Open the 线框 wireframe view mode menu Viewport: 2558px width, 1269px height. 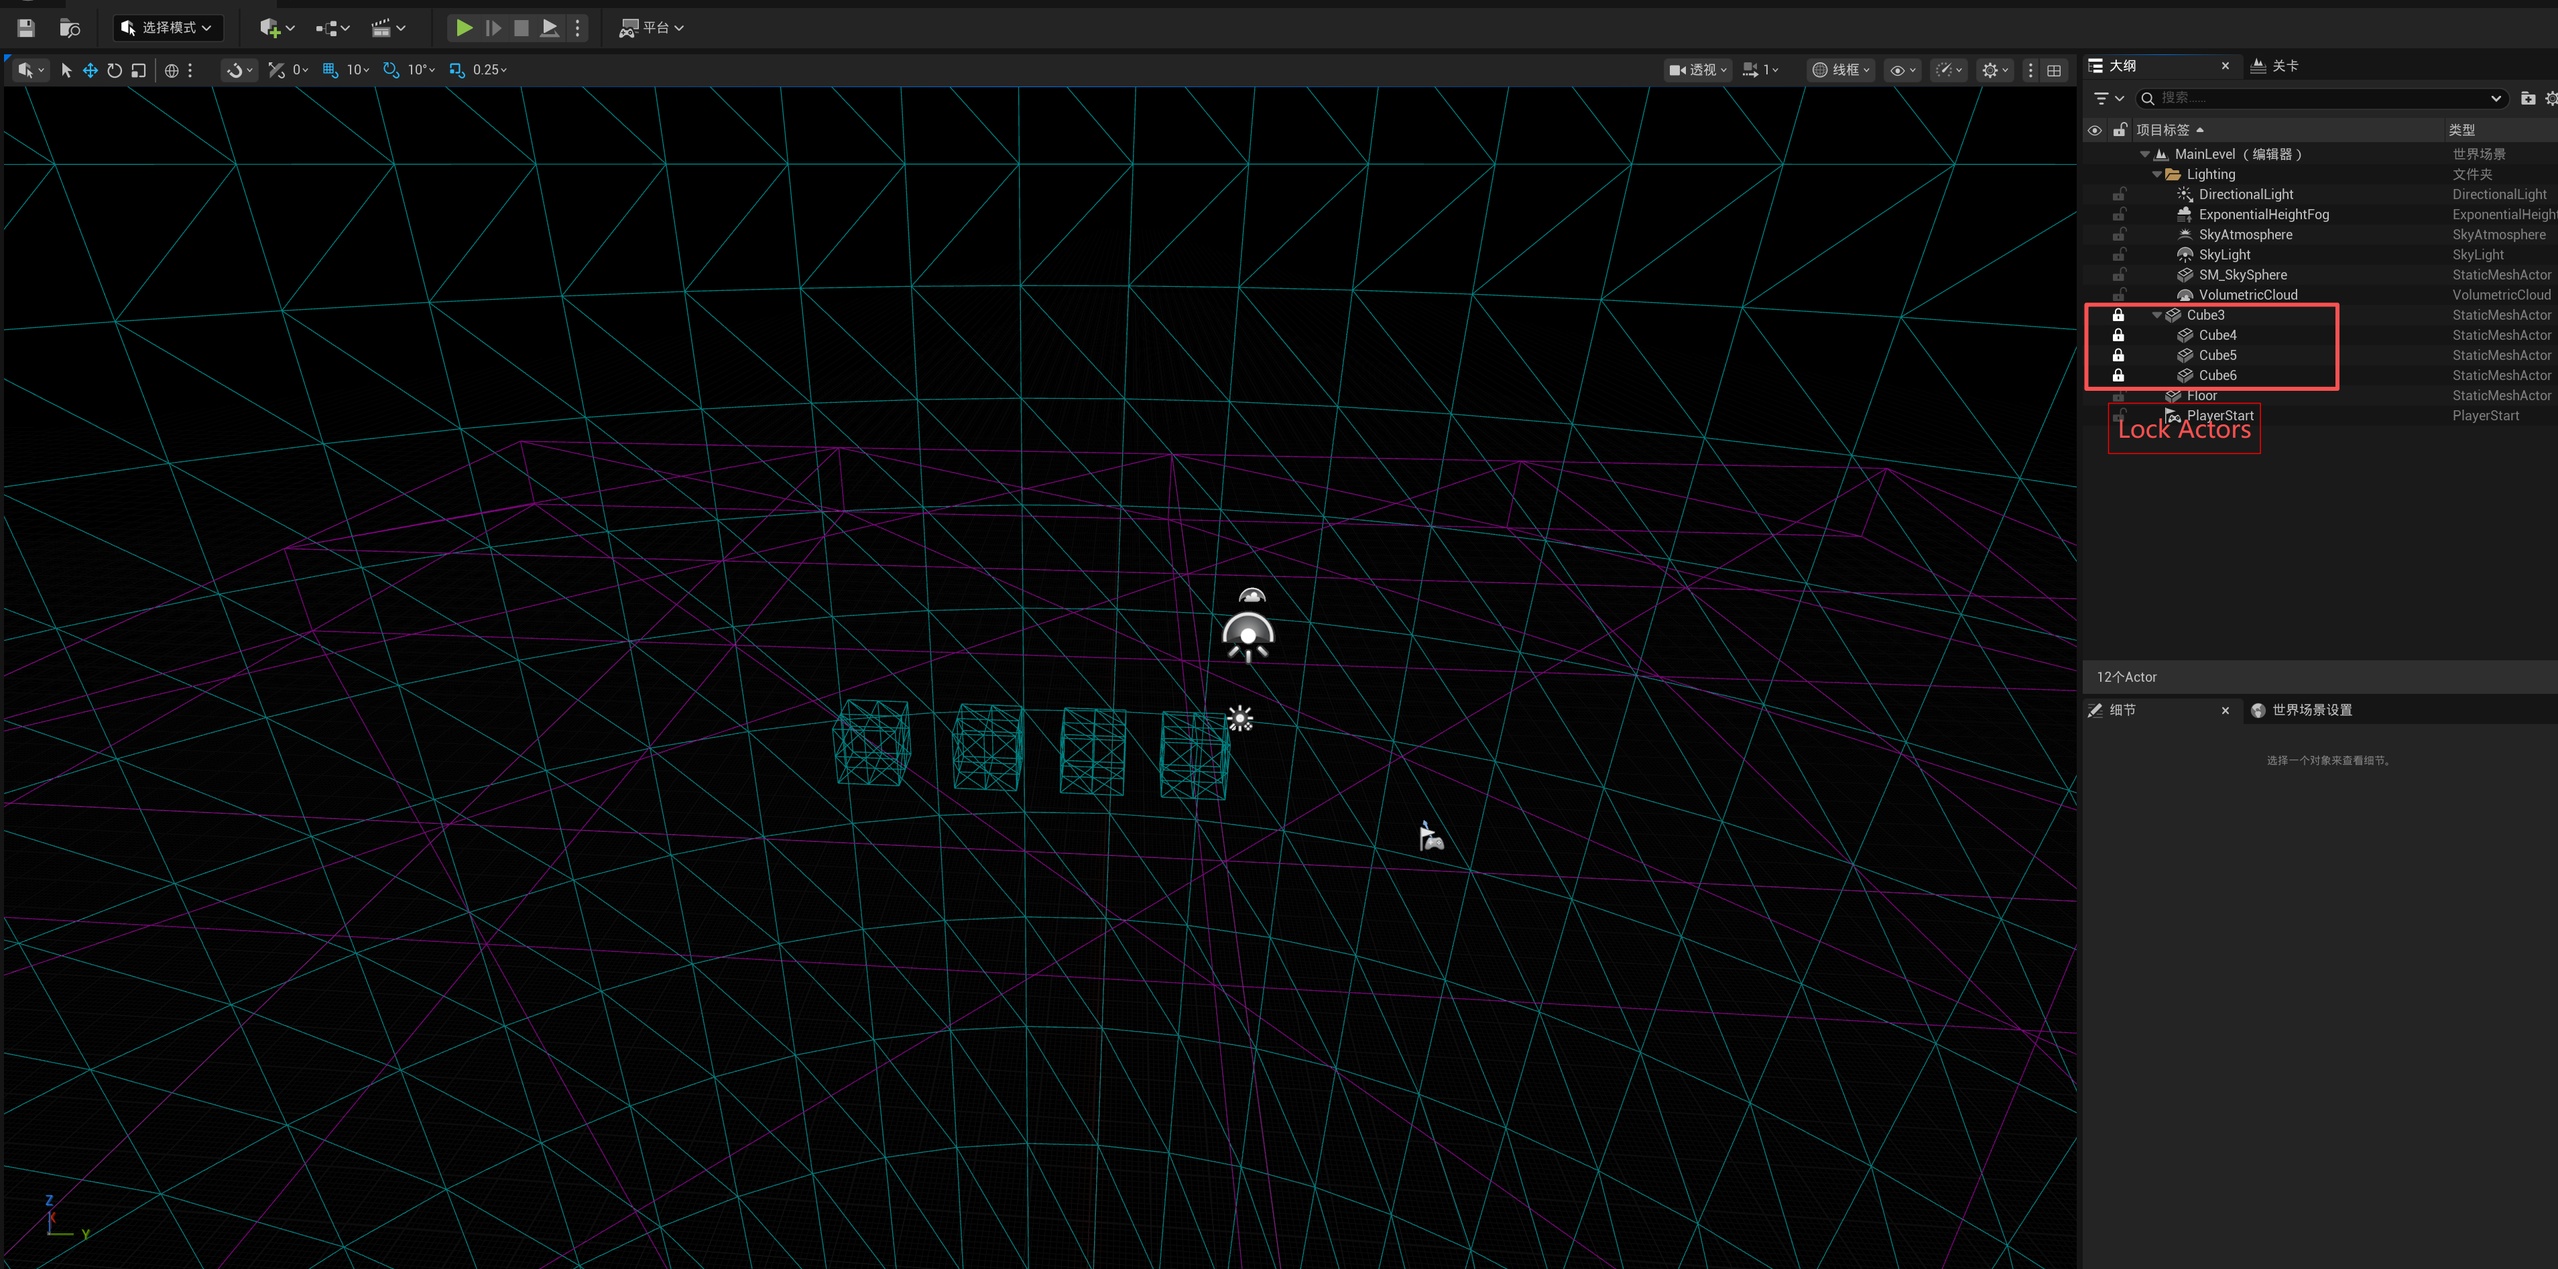pyautogui.click(x=1841, y=70)
